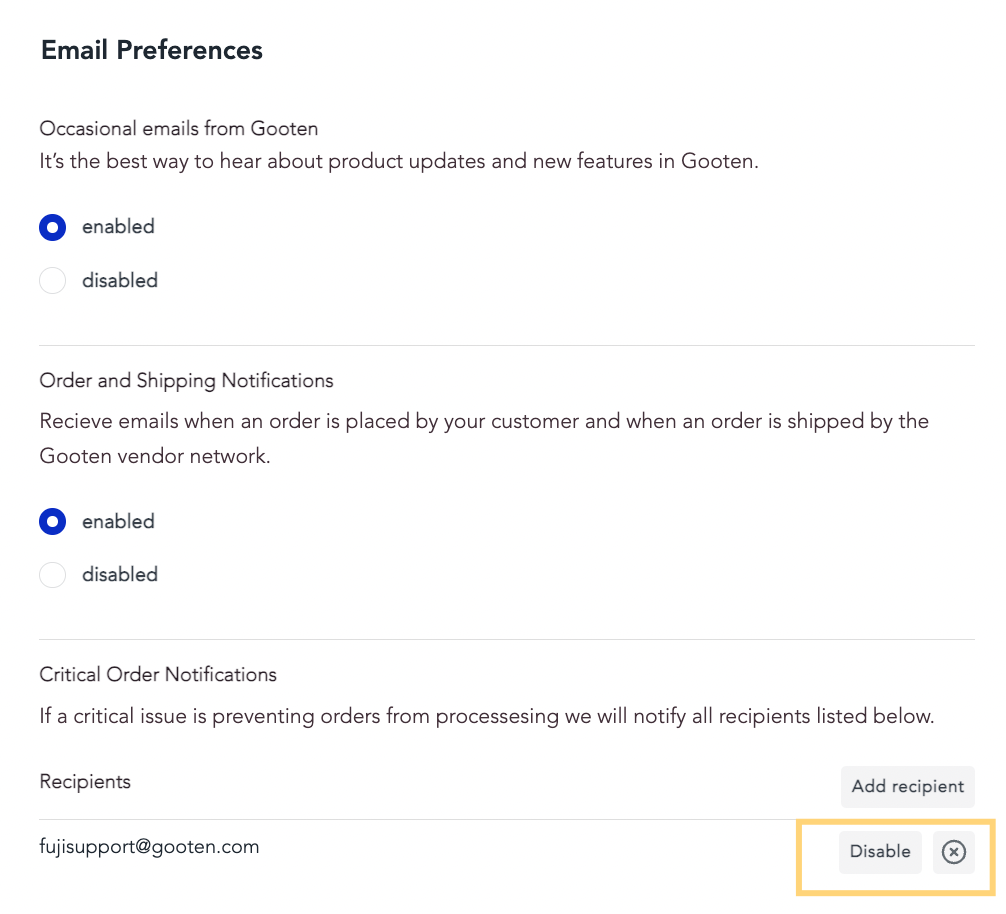Click the 'enabled' label under Occasional emails
Viewport: 1006px width, 914px height.
point(118,227)
